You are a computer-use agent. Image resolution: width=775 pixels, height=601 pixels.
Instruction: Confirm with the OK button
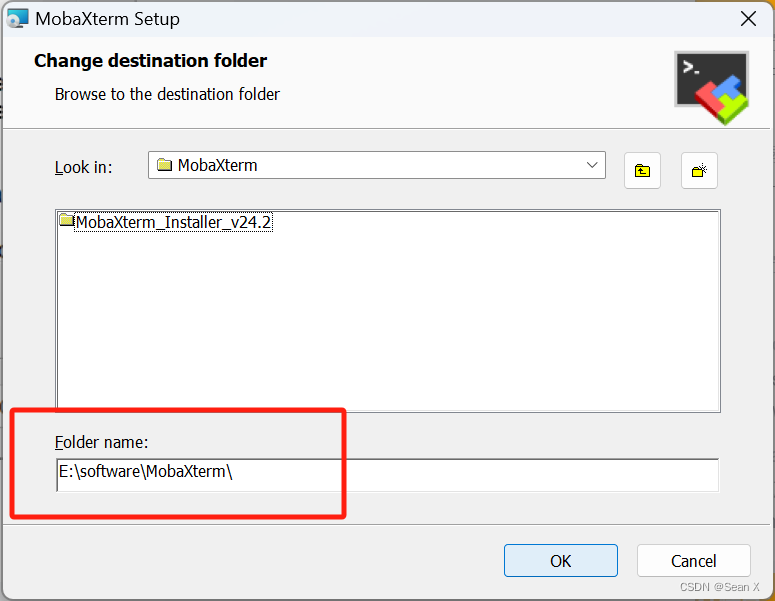point(560,560)
